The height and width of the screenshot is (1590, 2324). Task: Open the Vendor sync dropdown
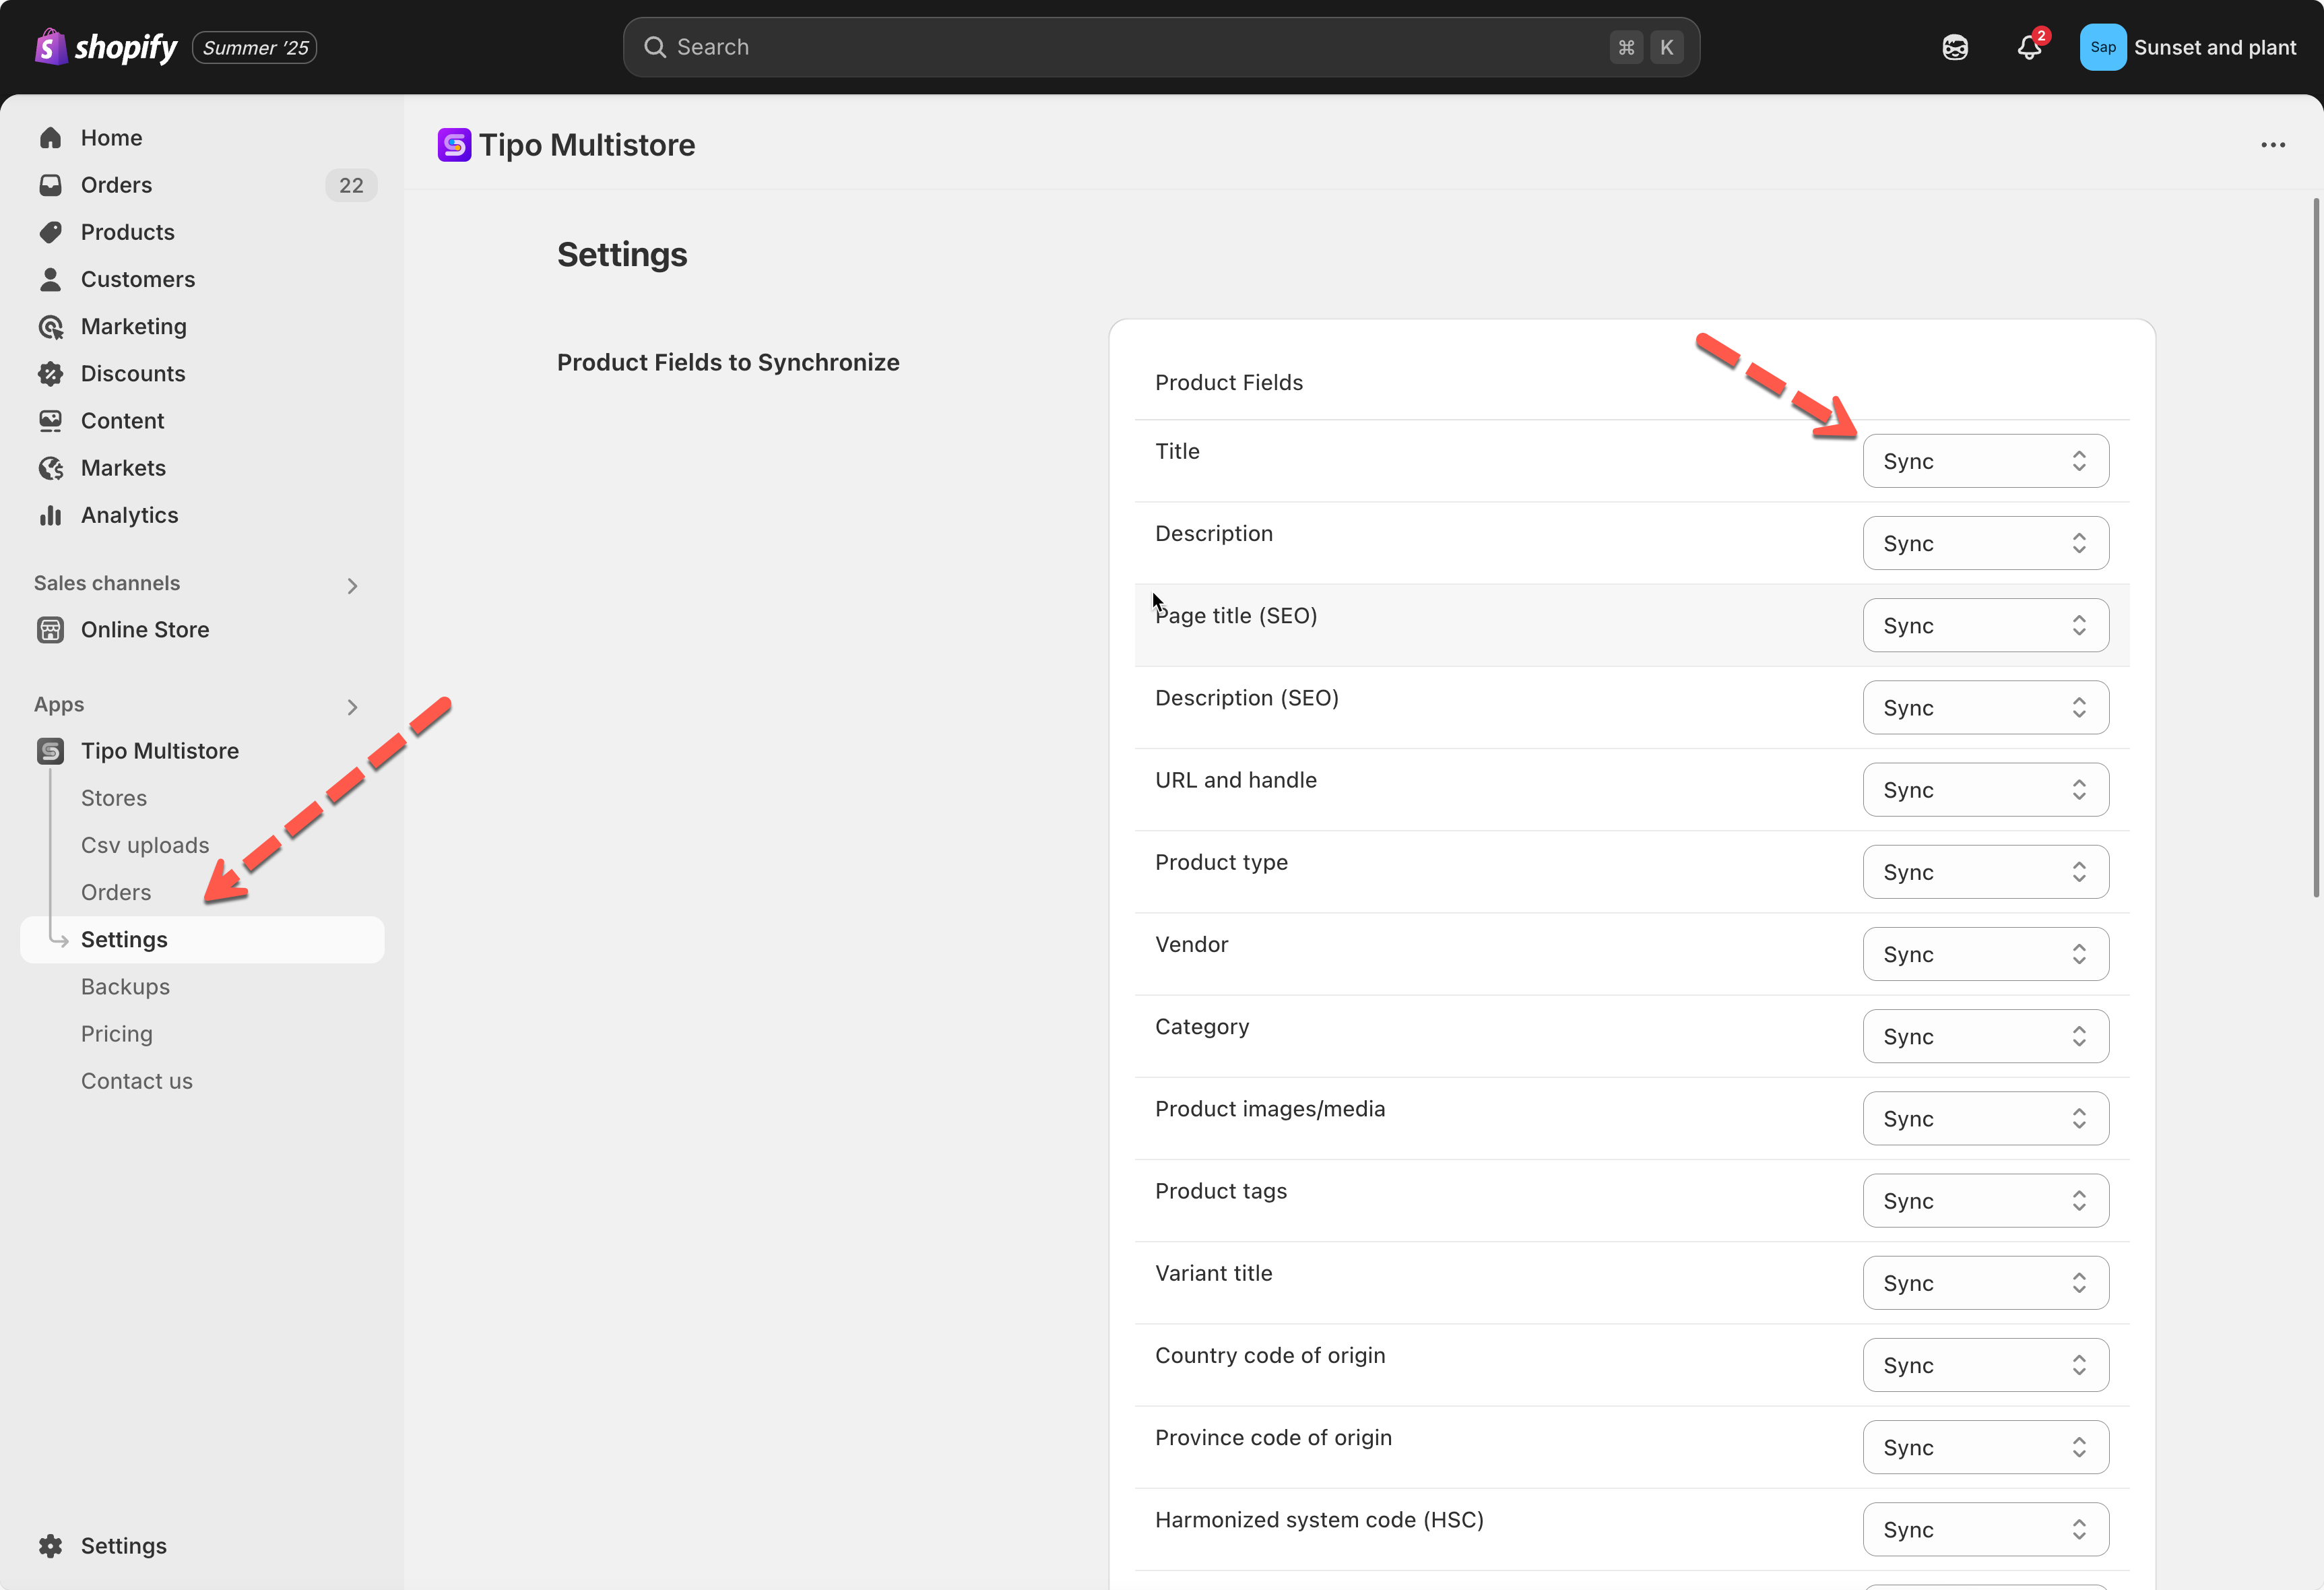click(1985, 954)
